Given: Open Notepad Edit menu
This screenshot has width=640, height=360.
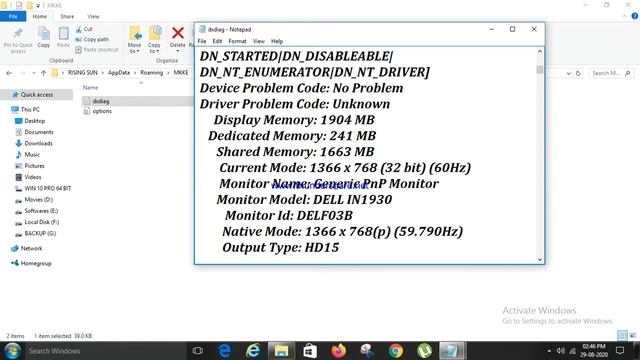Looking at the screenshot, I should click(217, 41).
